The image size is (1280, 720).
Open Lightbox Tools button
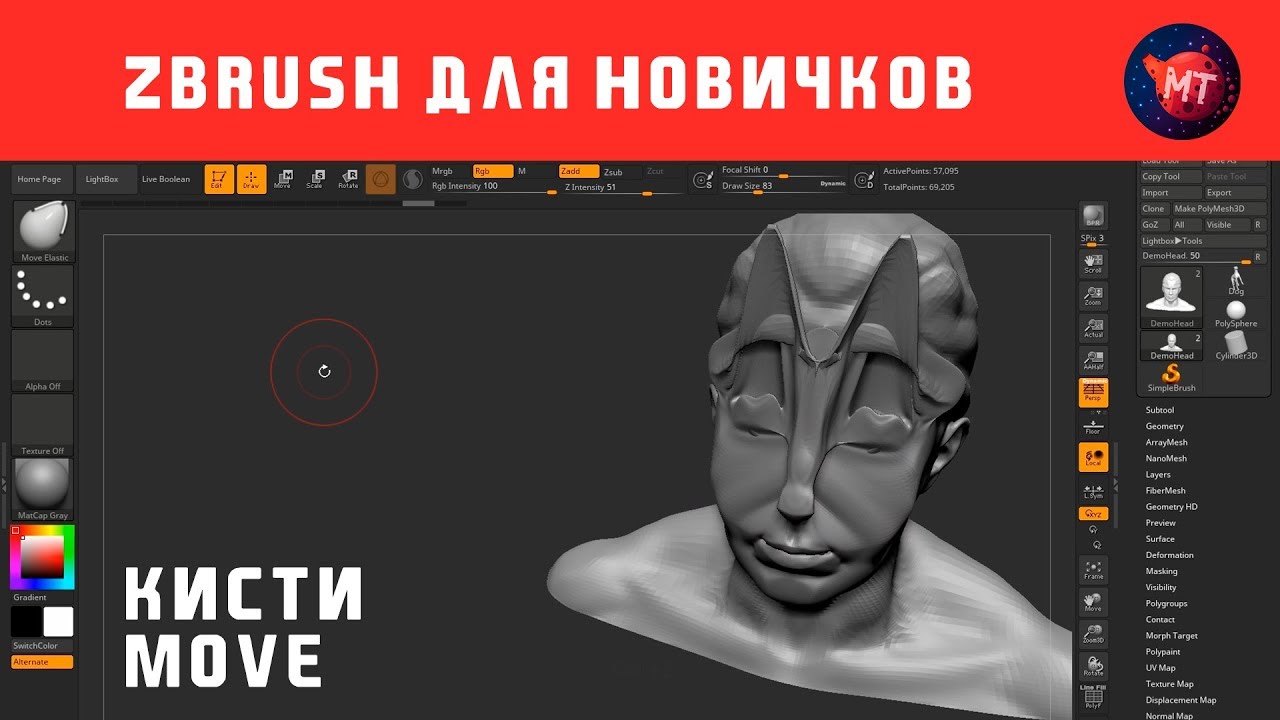[1203, 241]
